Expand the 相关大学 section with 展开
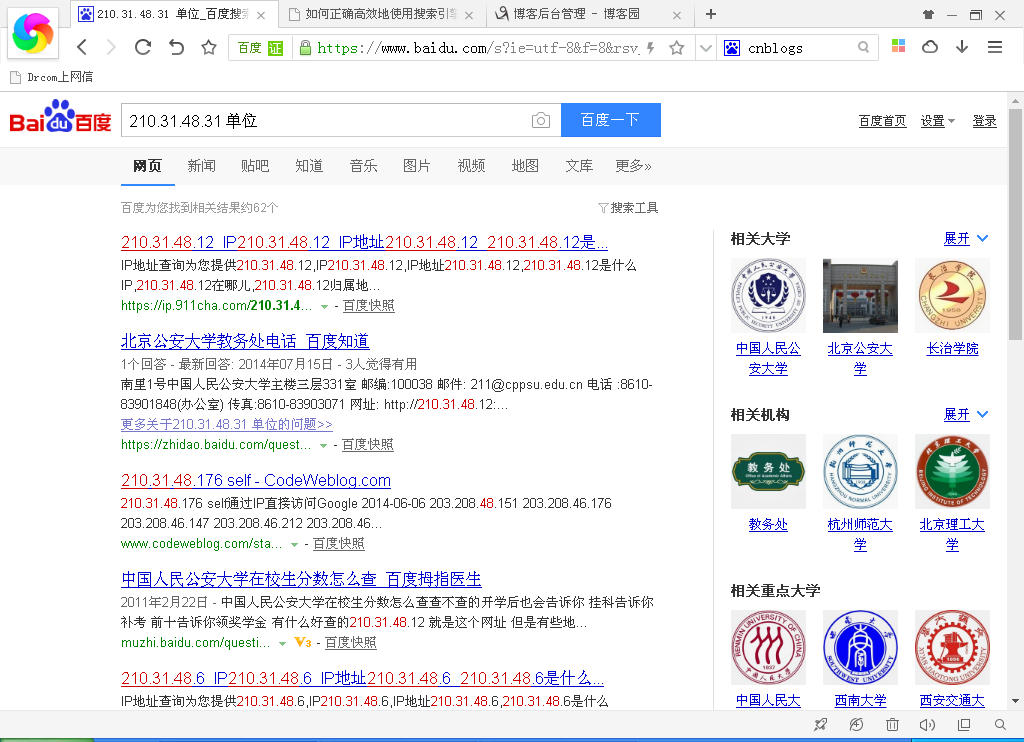The image size is (1024, 742). tap(966, 238)
